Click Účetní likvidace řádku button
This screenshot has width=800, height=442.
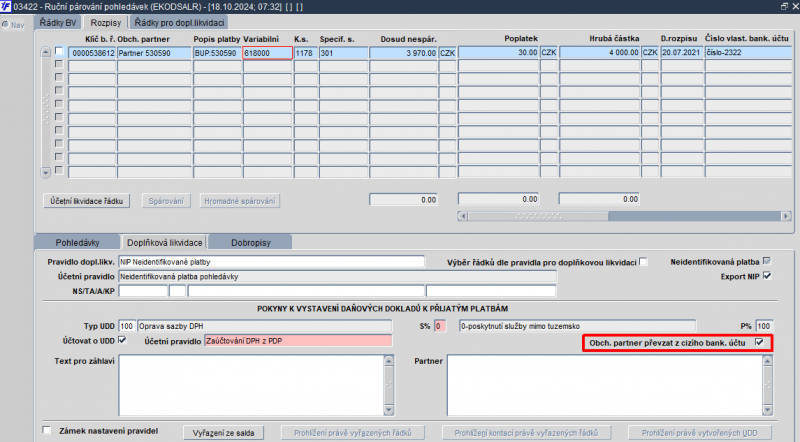[87, 201]
